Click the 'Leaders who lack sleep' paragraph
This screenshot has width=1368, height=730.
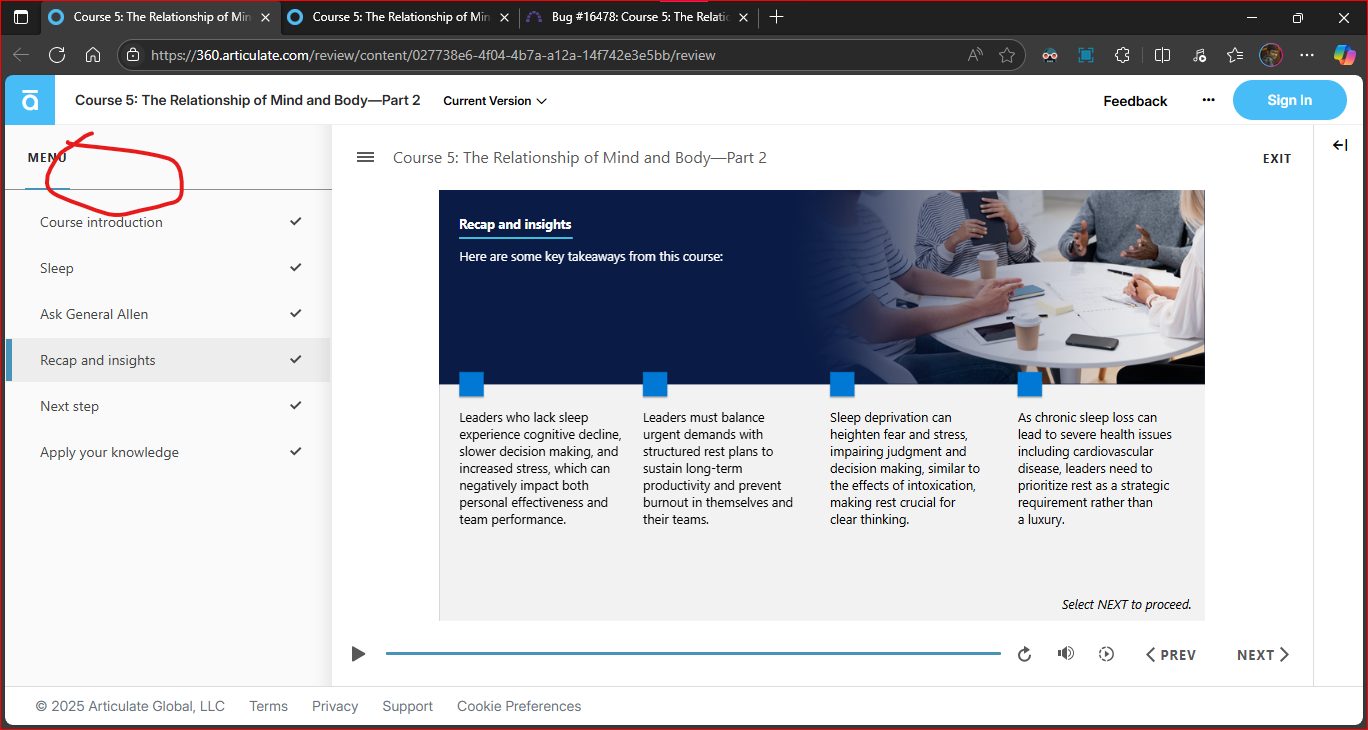[x=540, y=468]
